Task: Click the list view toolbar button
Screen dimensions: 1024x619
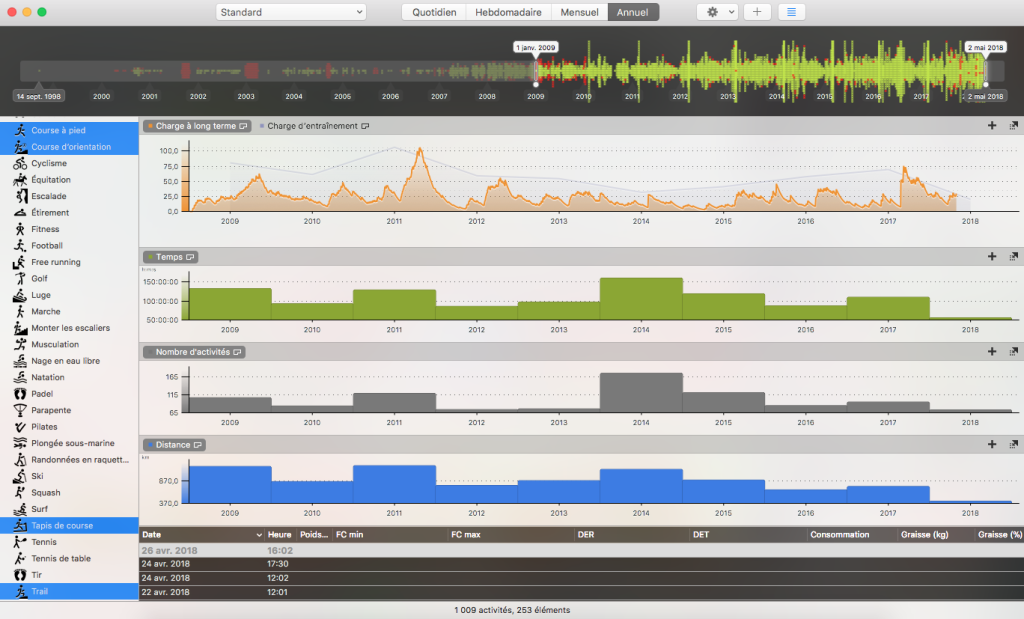Action: 791,12
